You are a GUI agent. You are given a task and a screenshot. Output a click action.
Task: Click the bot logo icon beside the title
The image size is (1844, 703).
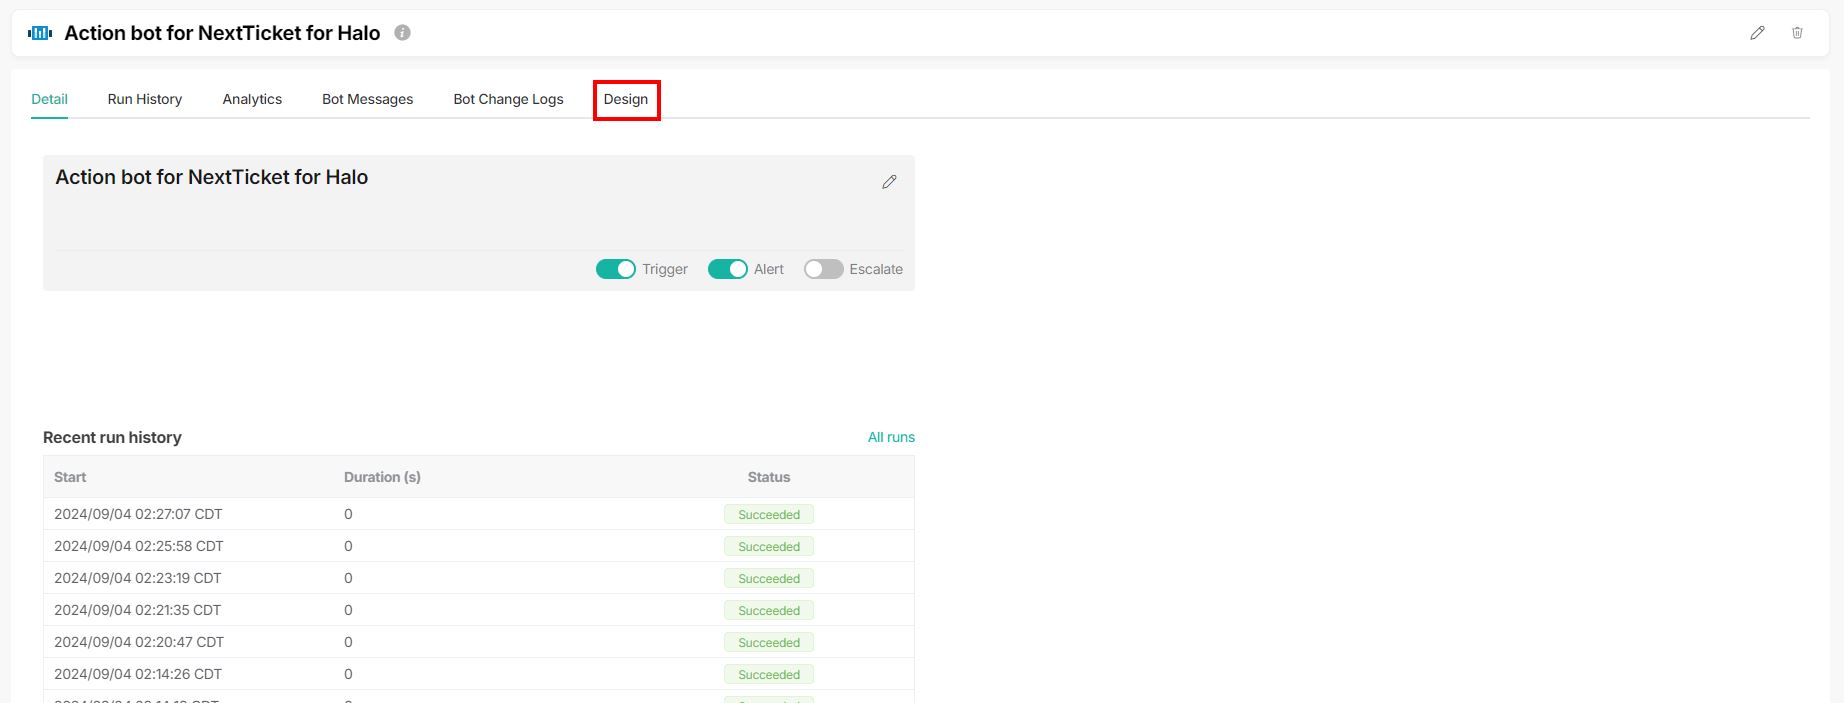(40, 33)
